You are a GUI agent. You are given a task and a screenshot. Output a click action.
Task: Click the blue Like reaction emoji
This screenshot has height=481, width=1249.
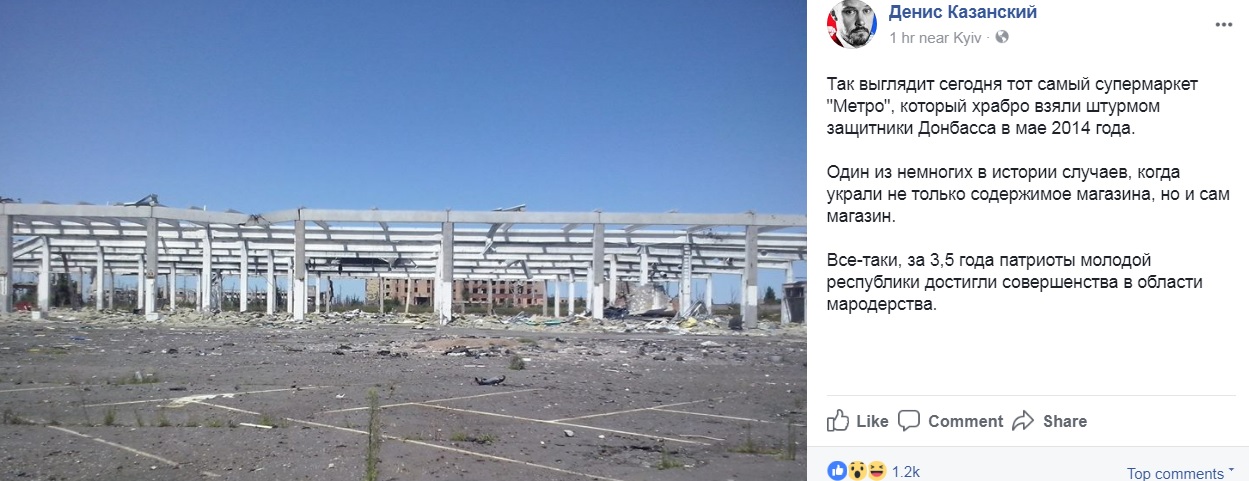point(835,470)
